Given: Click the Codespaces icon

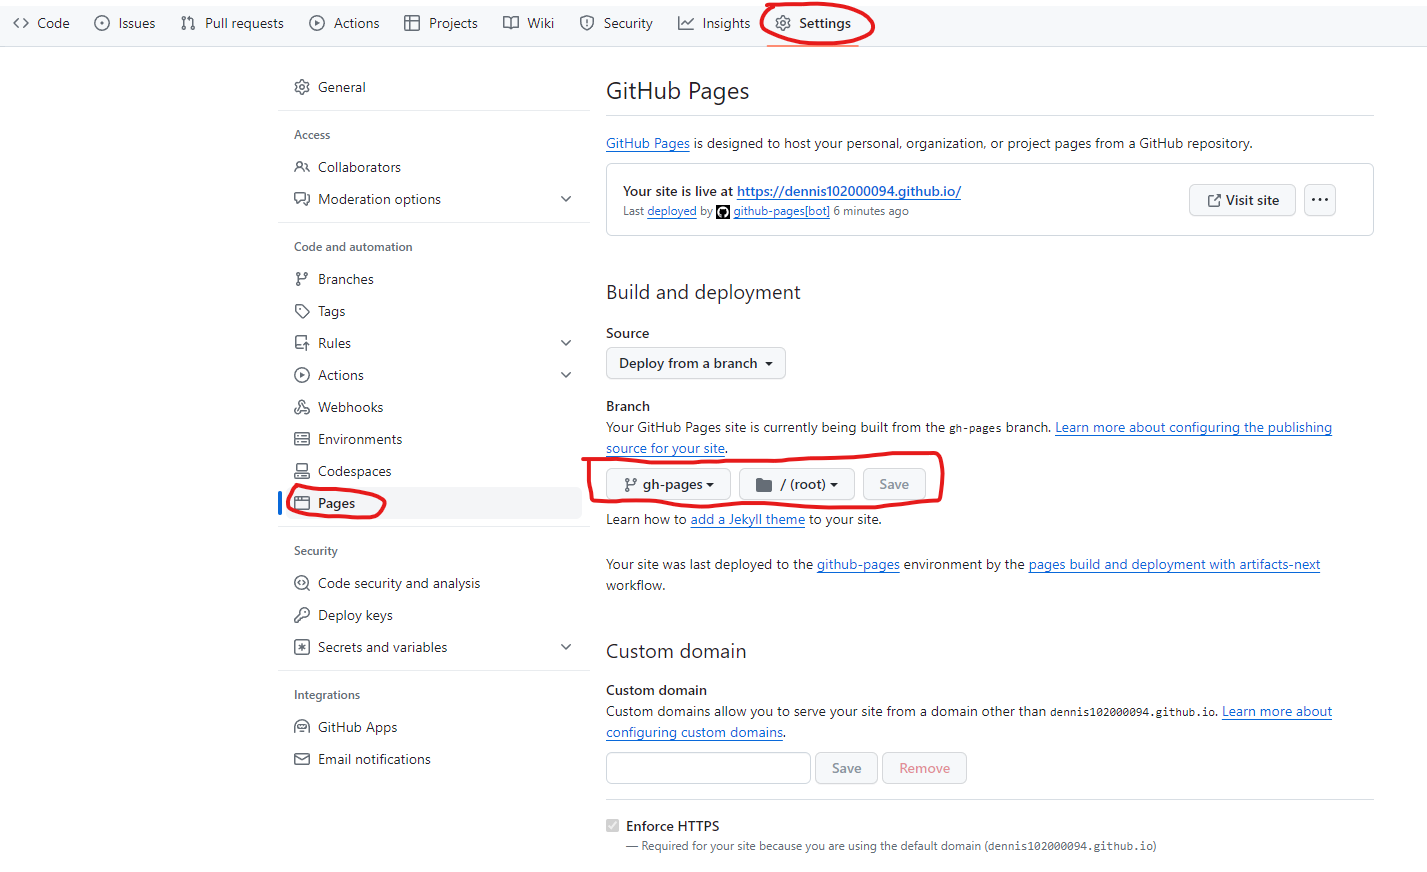Looking at the screenshot, I should pyautogui.click(x=302, y=471).
